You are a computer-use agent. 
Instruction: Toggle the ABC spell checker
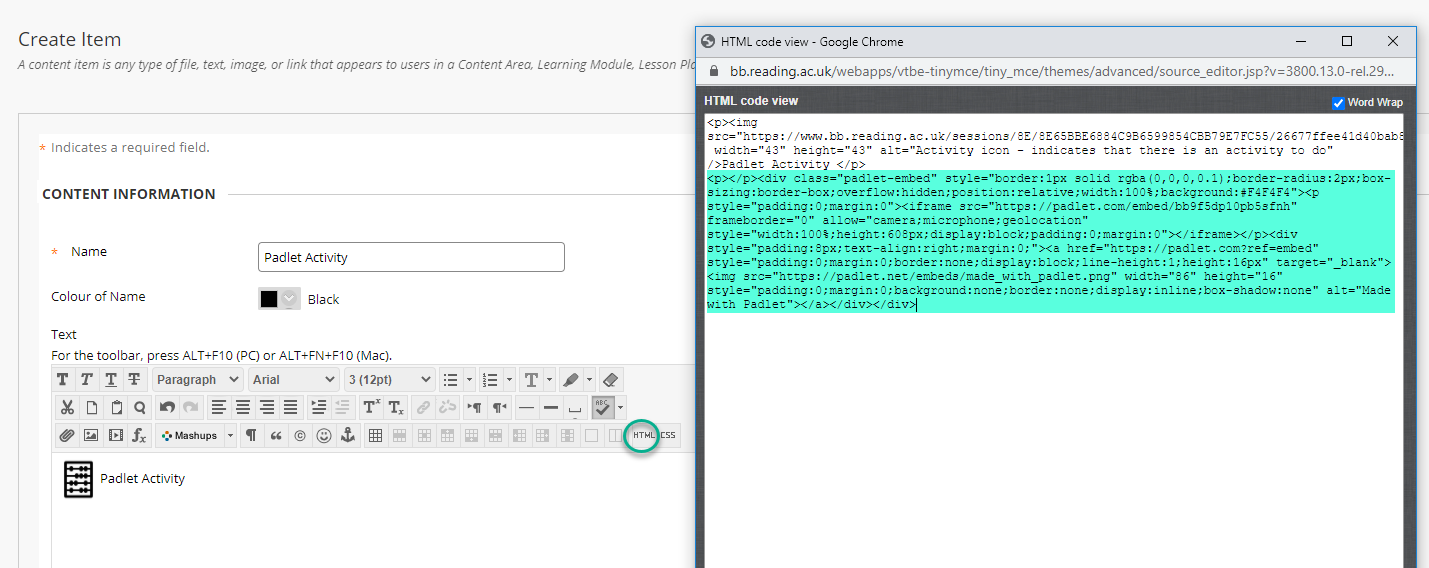(602, 407)
